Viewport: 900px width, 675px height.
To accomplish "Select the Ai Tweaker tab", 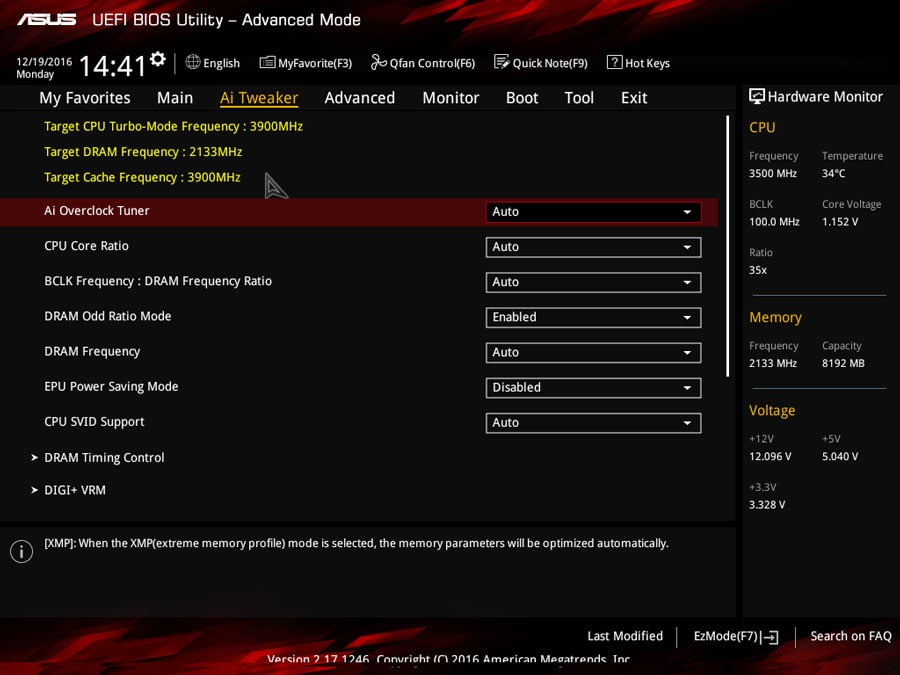I will [x=259, y=98].
